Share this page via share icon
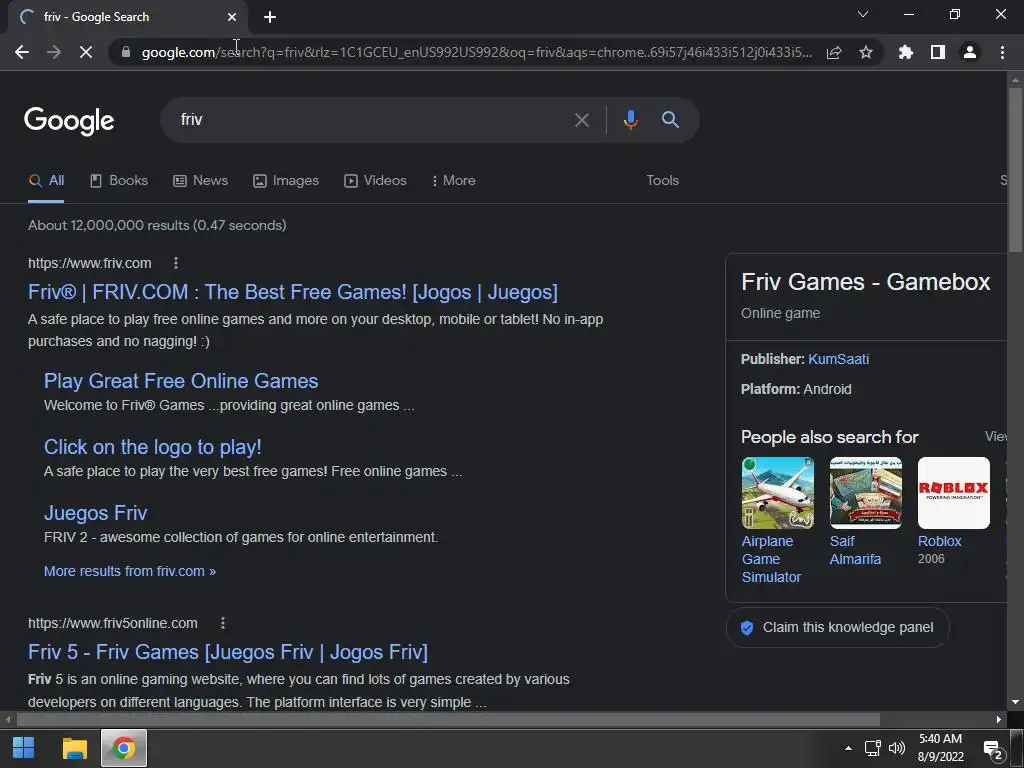The height and width of the screenshot is (768, 1024). [x=834, y=52]
